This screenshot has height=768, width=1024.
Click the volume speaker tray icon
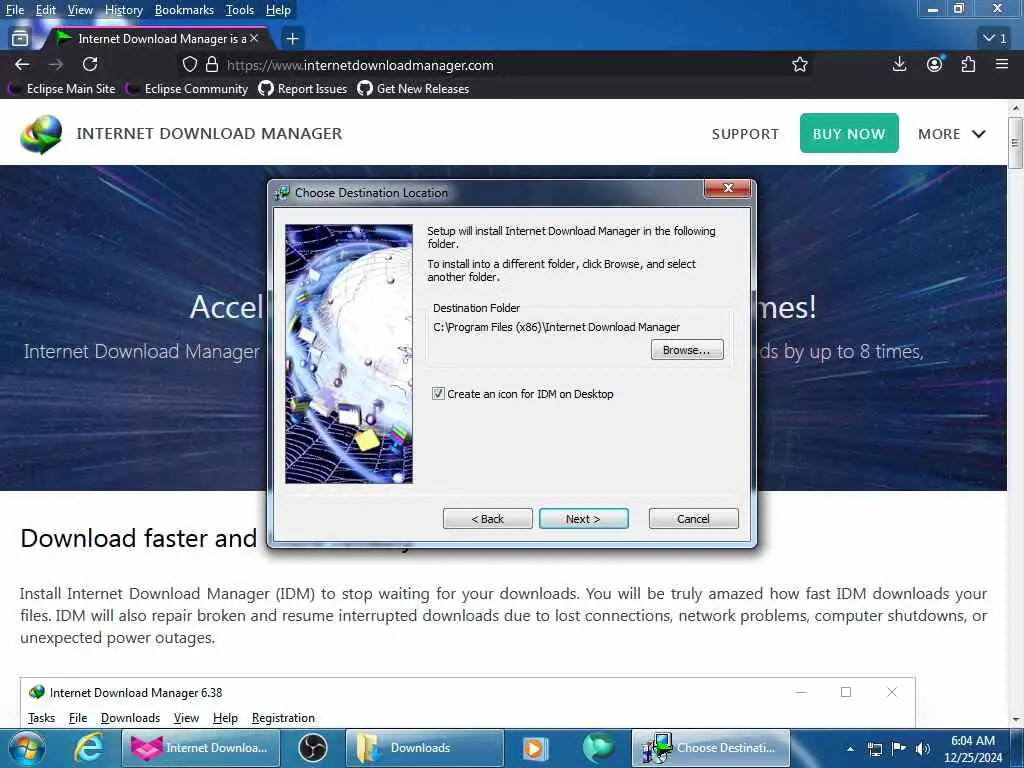[922, 748]
